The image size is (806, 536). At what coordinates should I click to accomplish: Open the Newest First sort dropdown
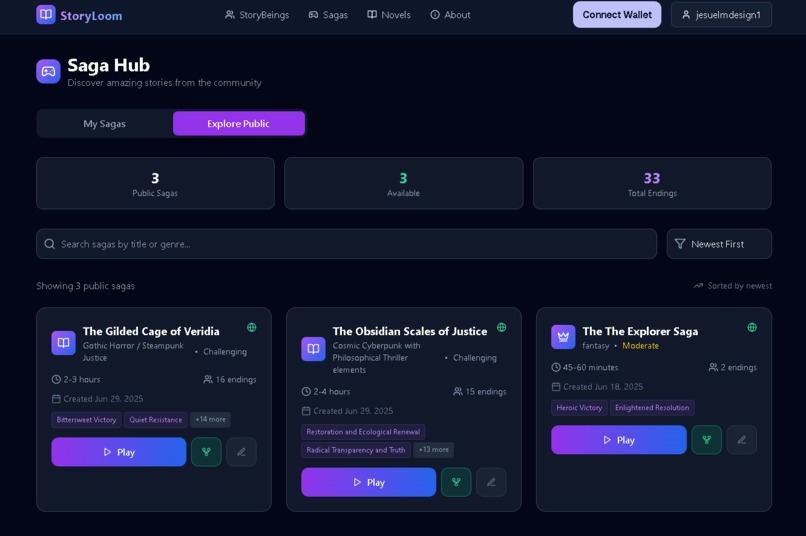tap(719, 244)
